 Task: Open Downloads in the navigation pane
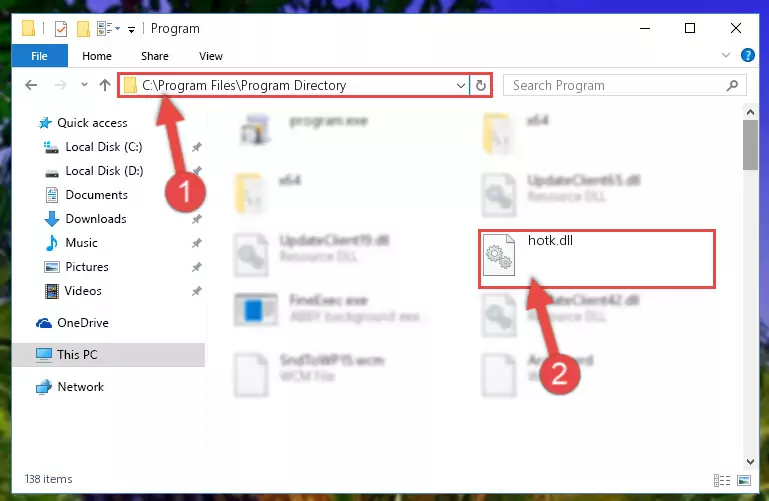(x=96, y=219)
